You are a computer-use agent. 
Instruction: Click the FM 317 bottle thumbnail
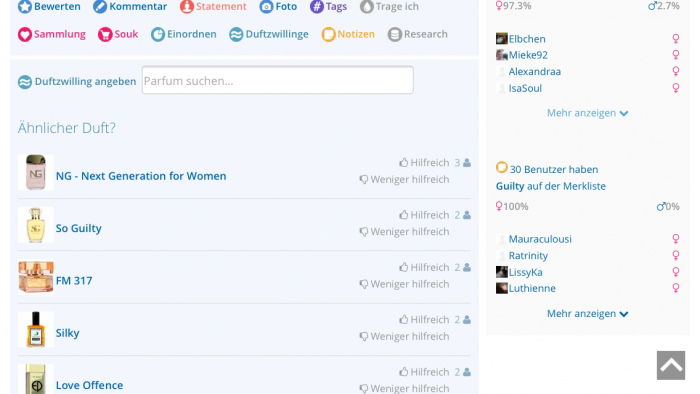(36, 277)
